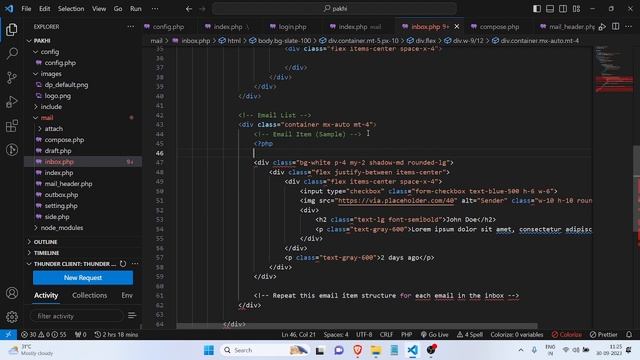Image resolution: width=640 pixels, height=360 pixels.
Task: Click Go Live in the status bar
Action: 434,334
